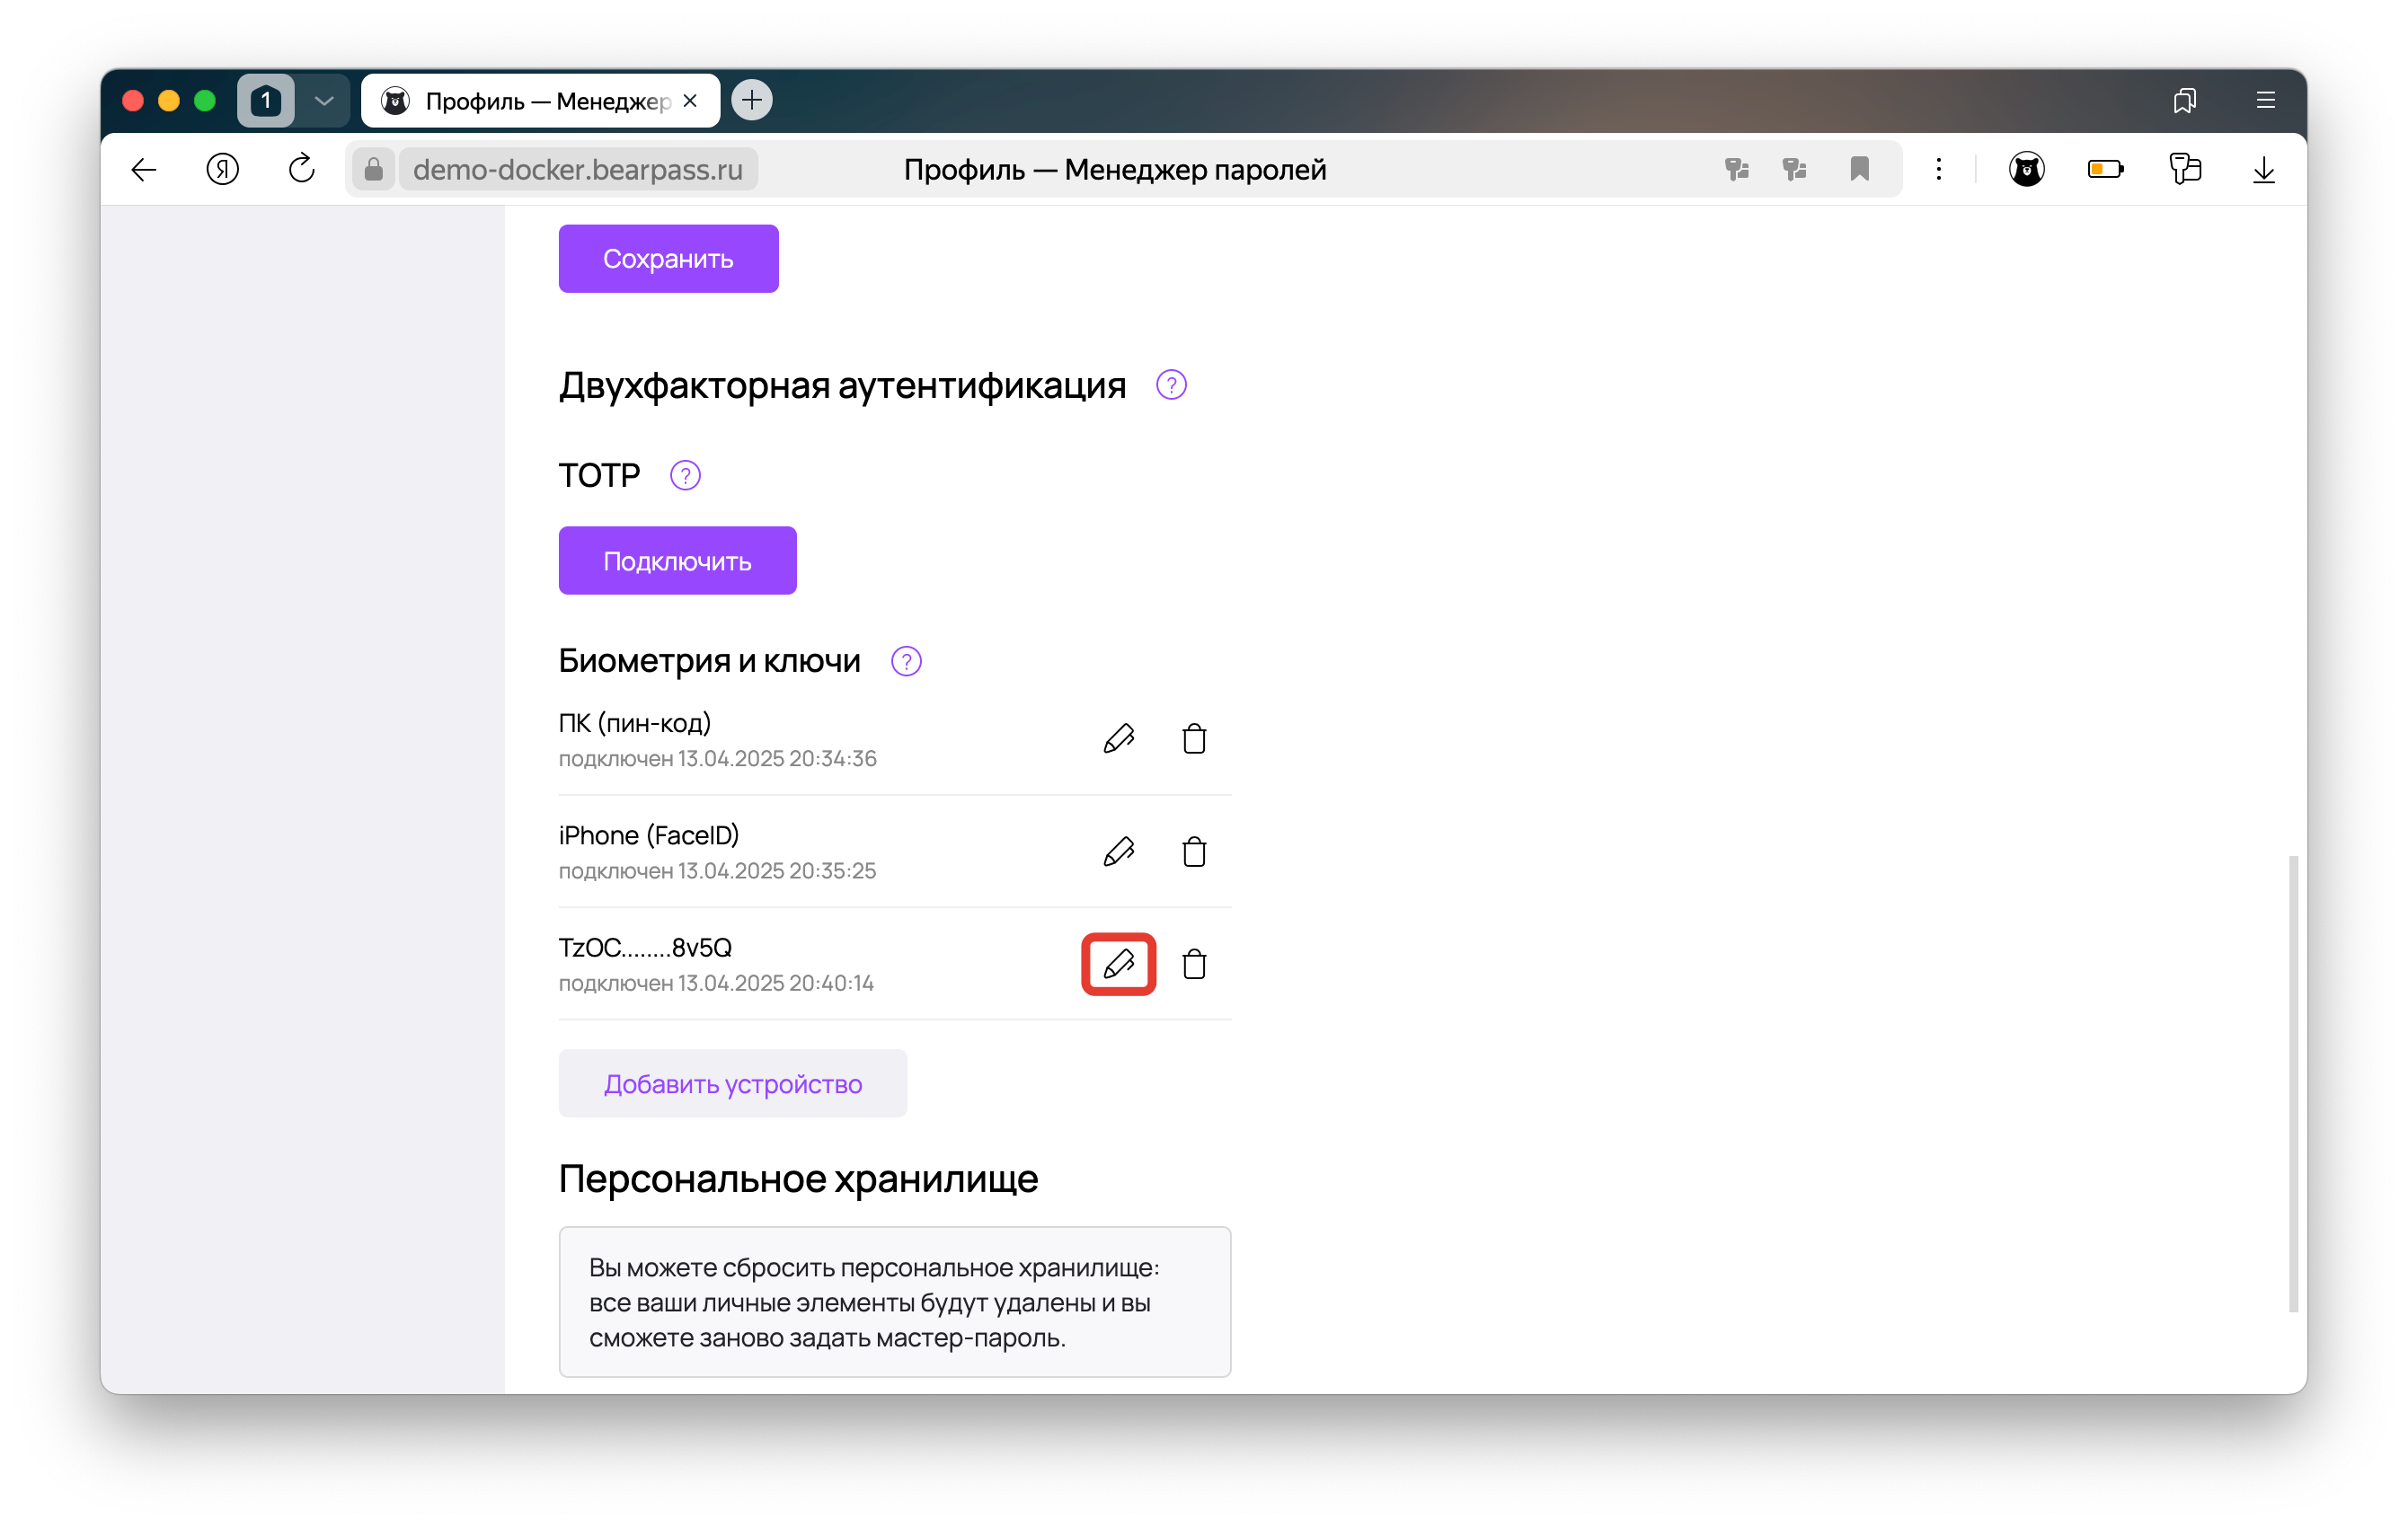Delete the "ПК (пин-код)" device
Viewport: 2408px width, 1527px height.
1196,739
